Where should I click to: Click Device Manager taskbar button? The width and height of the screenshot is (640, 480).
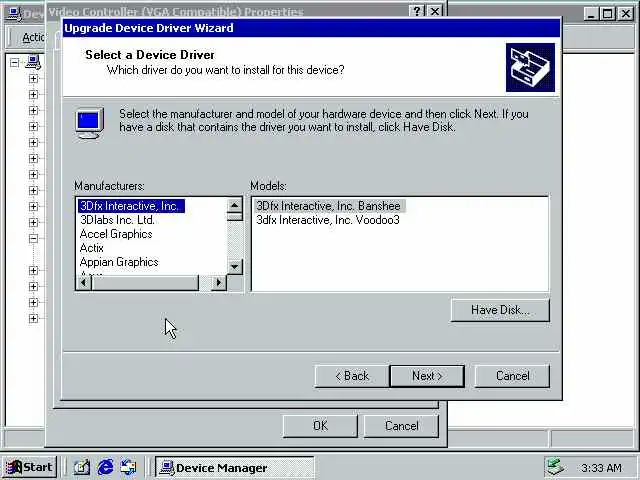(x=234, y=467)
